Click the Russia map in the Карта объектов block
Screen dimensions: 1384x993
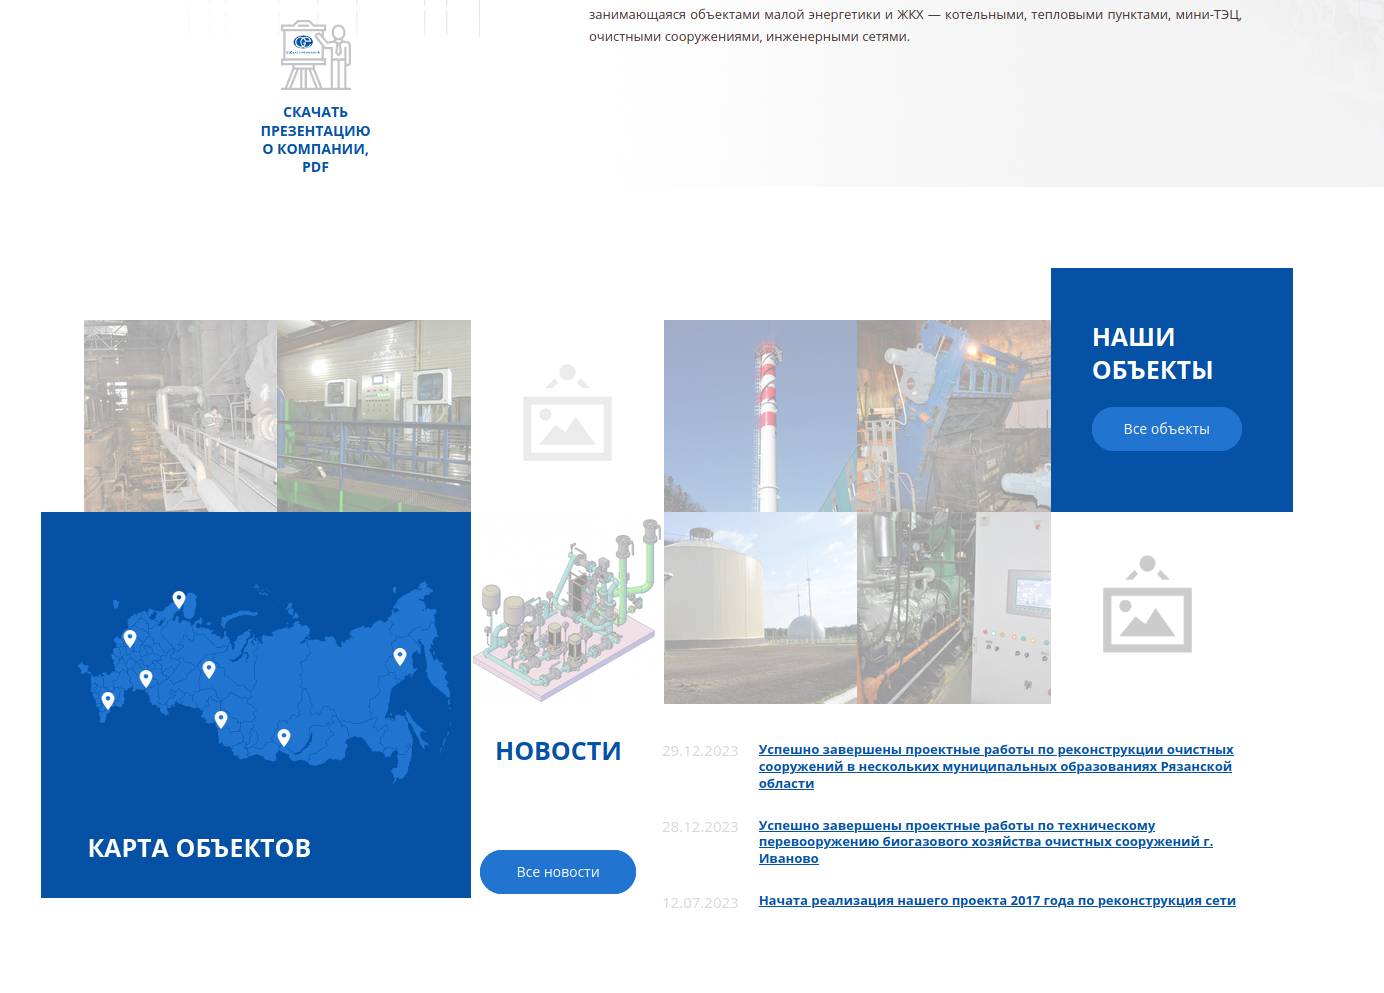[265, 680]
